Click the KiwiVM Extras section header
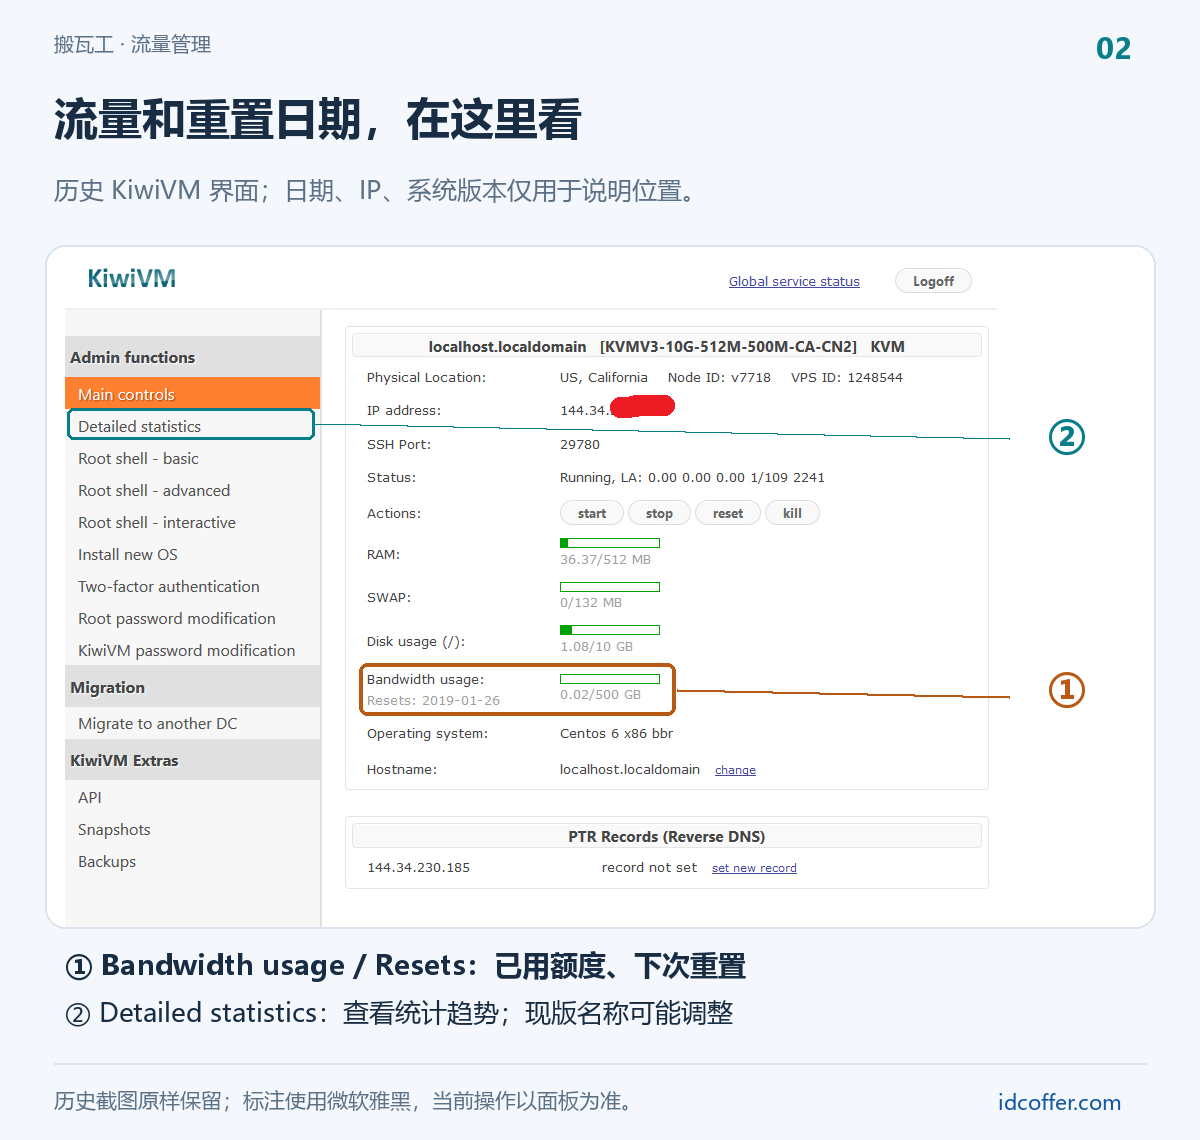 (x=193, y=760)
